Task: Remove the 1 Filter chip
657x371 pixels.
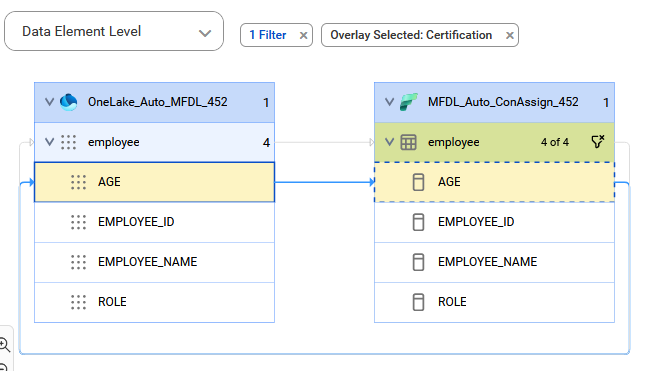Action: (x=303, y=36)
